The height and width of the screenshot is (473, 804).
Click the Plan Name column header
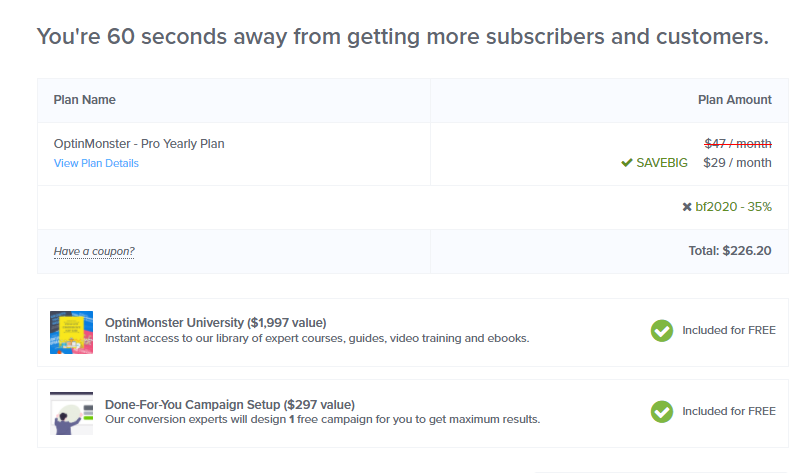[x=84, y=100]
